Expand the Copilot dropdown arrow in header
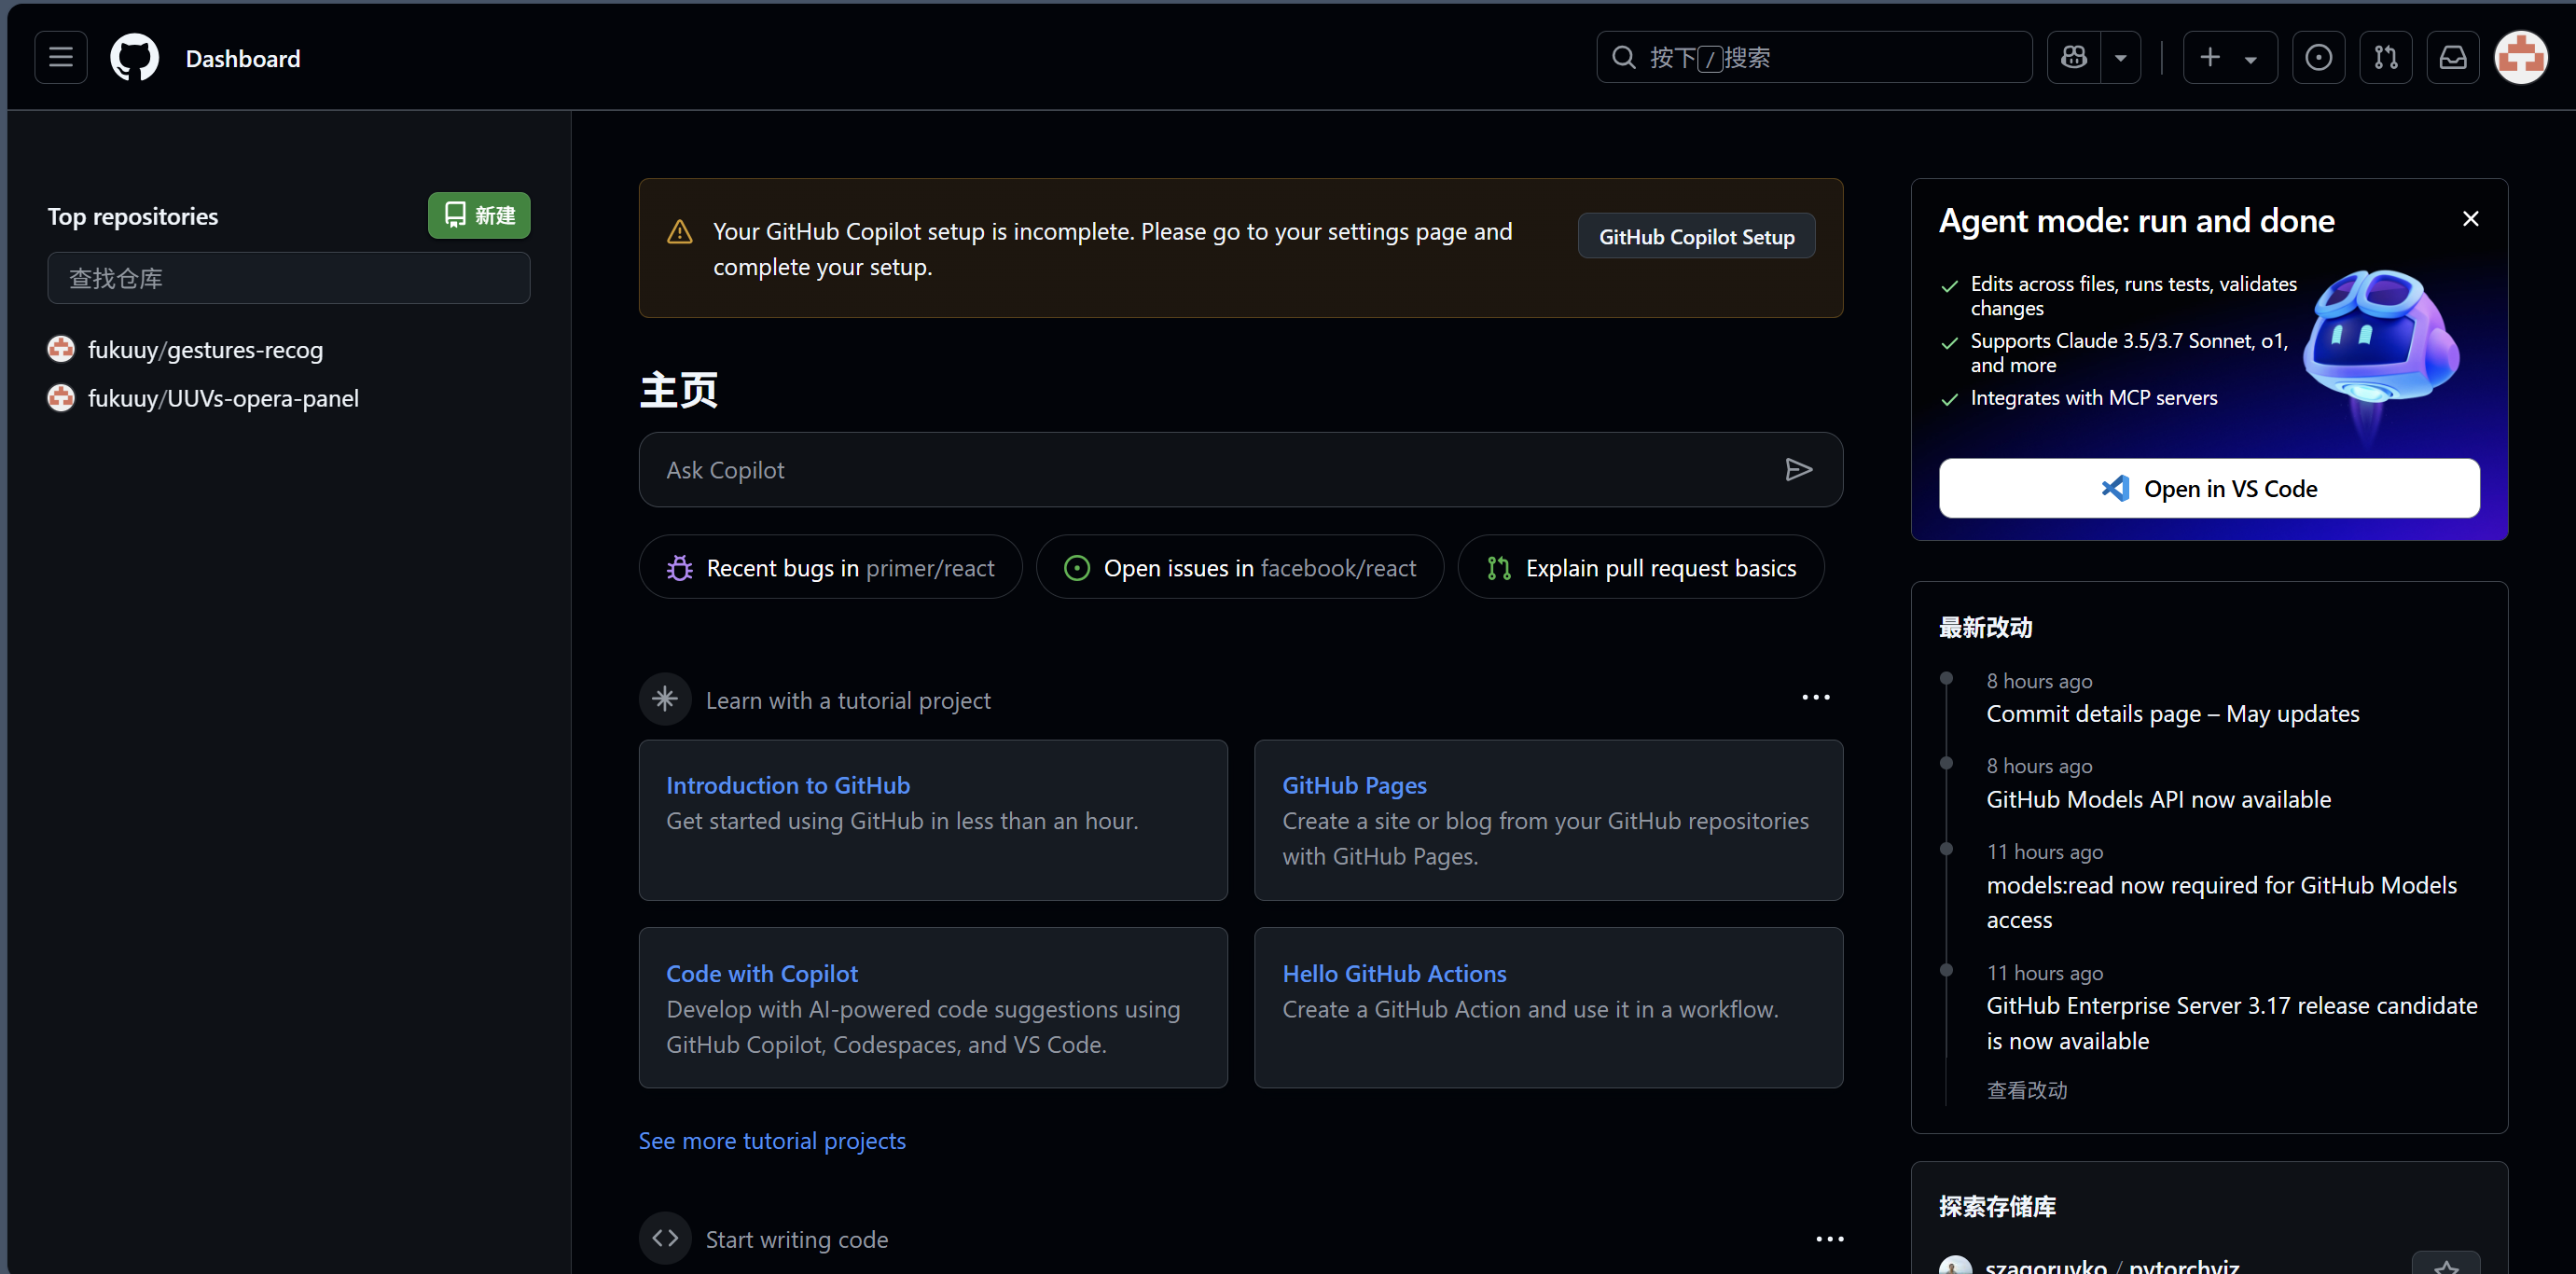This screenshot has height=1274, width=2576. tap(2120, 57)
